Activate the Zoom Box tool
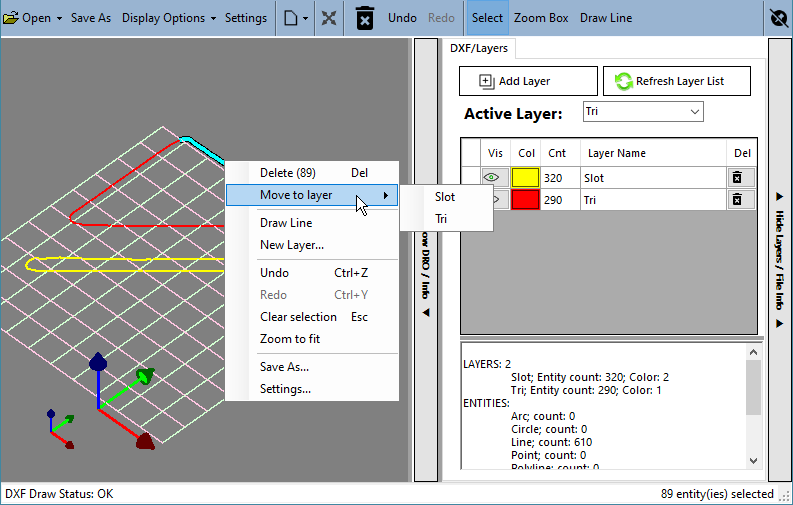Image resolution: width=793 pixels, height=505 pixels. (541, 18)
